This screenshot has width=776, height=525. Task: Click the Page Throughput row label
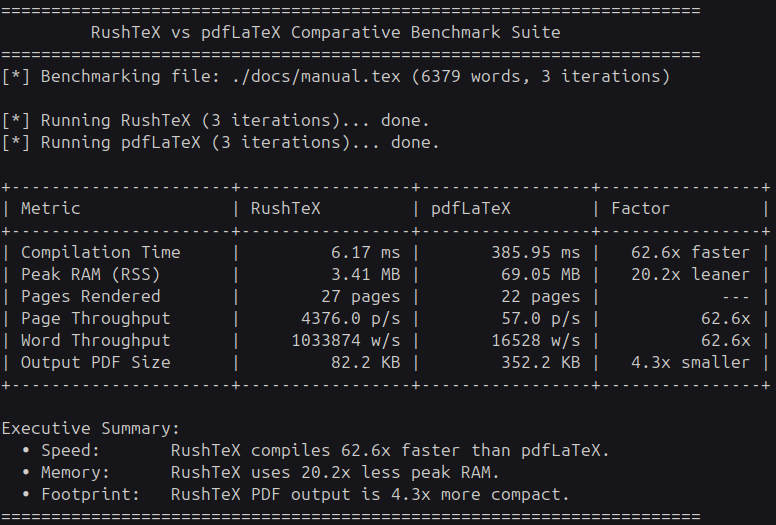click(x=96, y=319)
